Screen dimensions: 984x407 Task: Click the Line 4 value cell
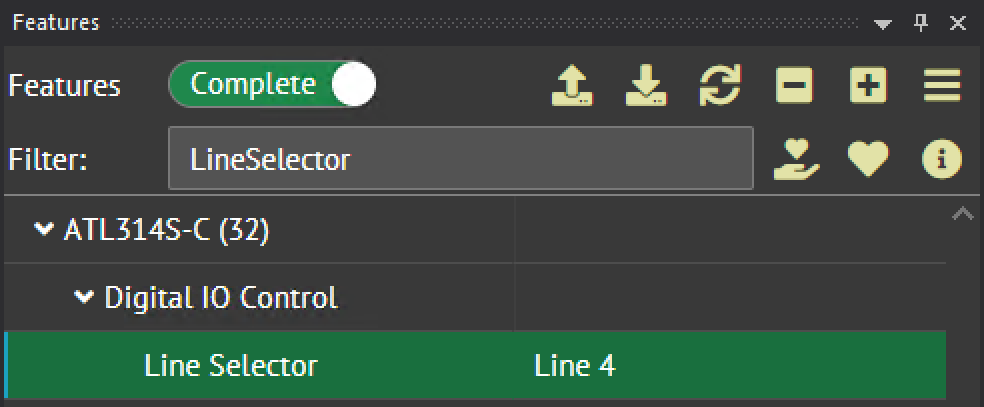point(575,366)
